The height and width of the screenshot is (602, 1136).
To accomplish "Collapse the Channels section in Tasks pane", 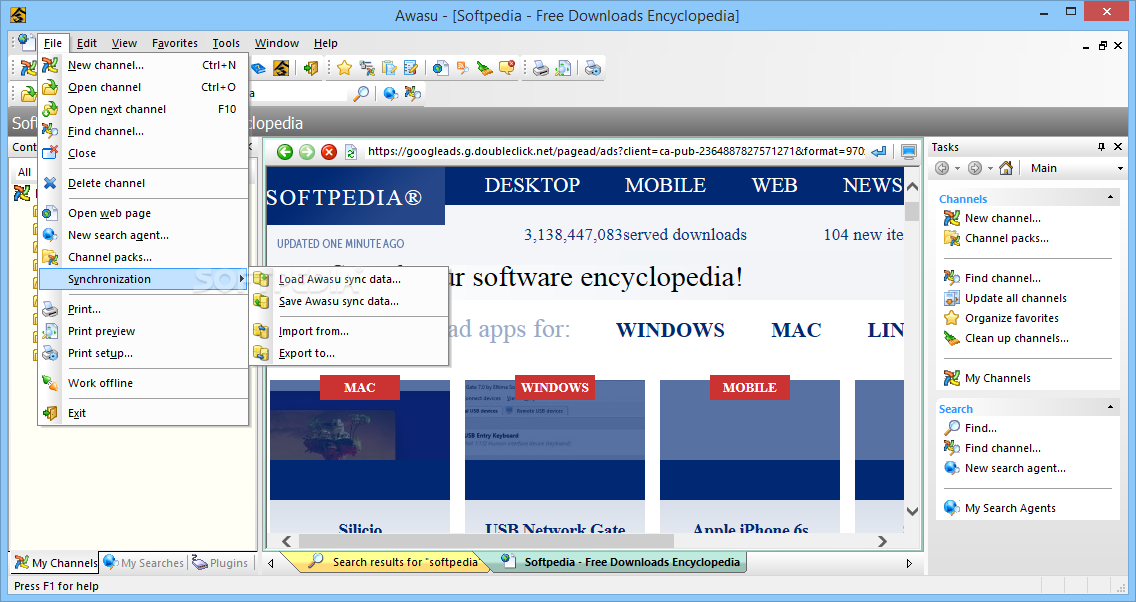I will [1110, 198].
